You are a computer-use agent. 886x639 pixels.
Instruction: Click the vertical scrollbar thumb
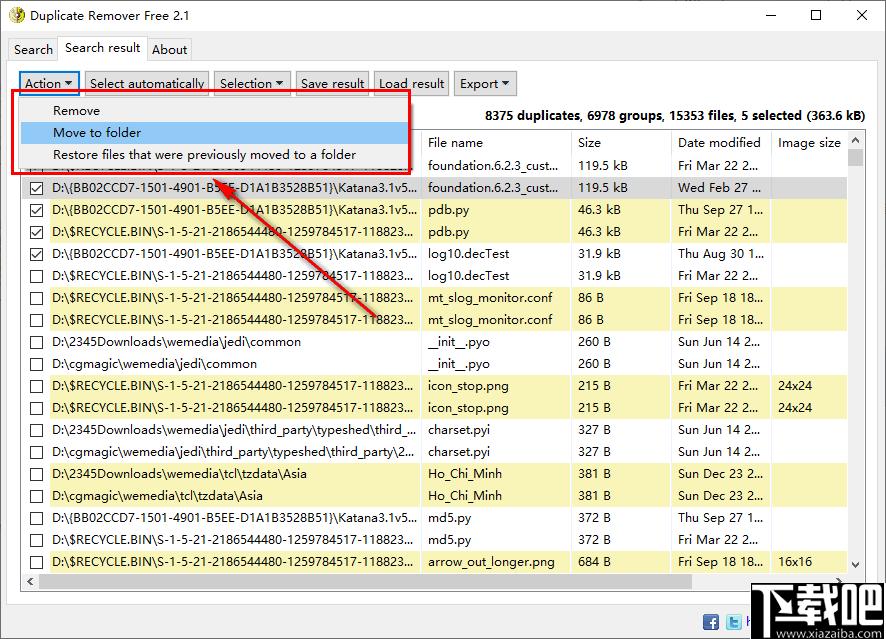855,158
